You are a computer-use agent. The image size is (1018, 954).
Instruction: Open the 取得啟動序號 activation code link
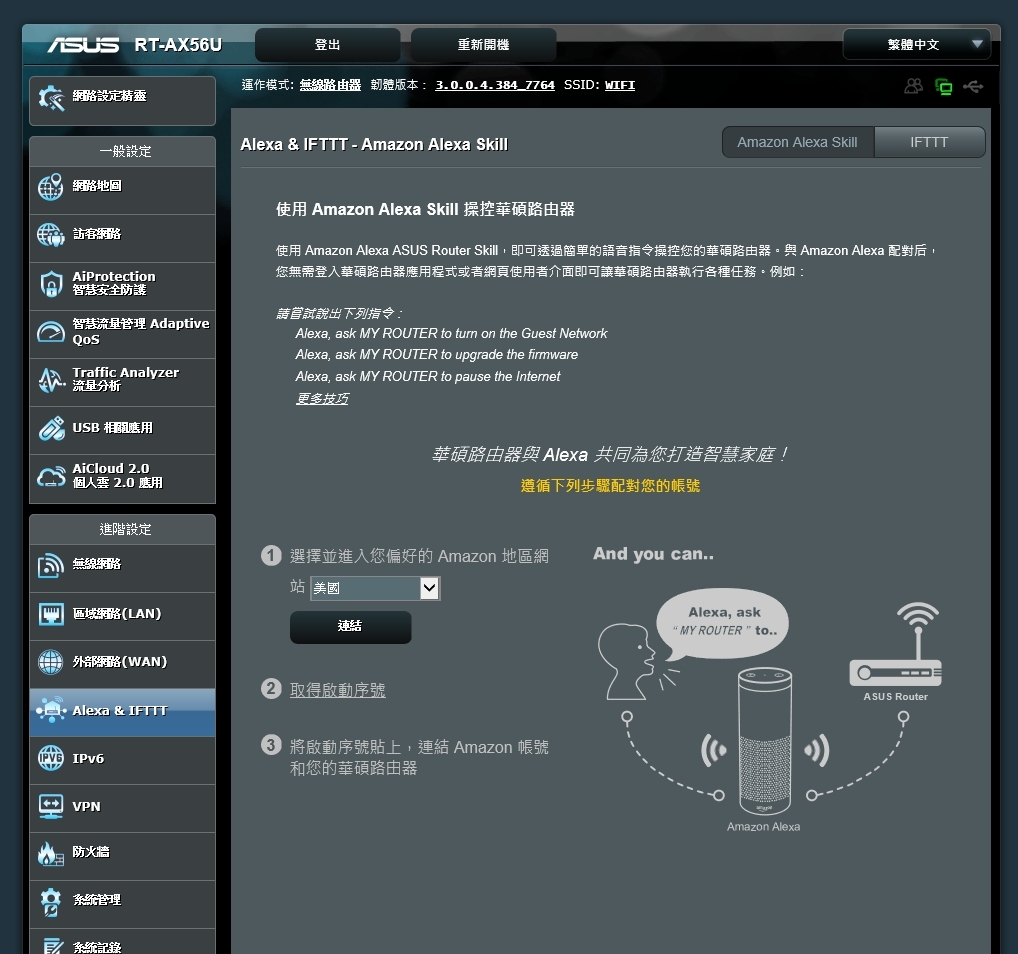[338, 690]
